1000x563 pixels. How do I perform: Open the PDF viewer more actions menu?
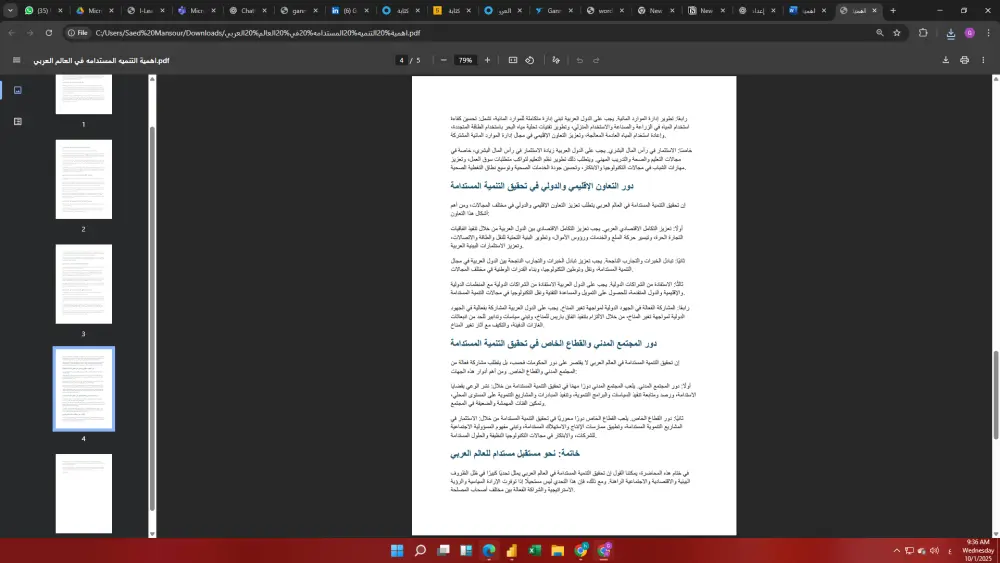tap(983, 60)
